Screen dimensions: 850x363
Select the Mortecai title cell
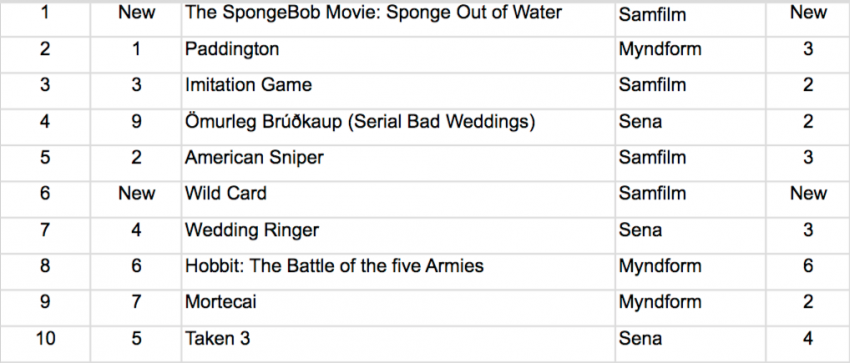tap(398, 308)
